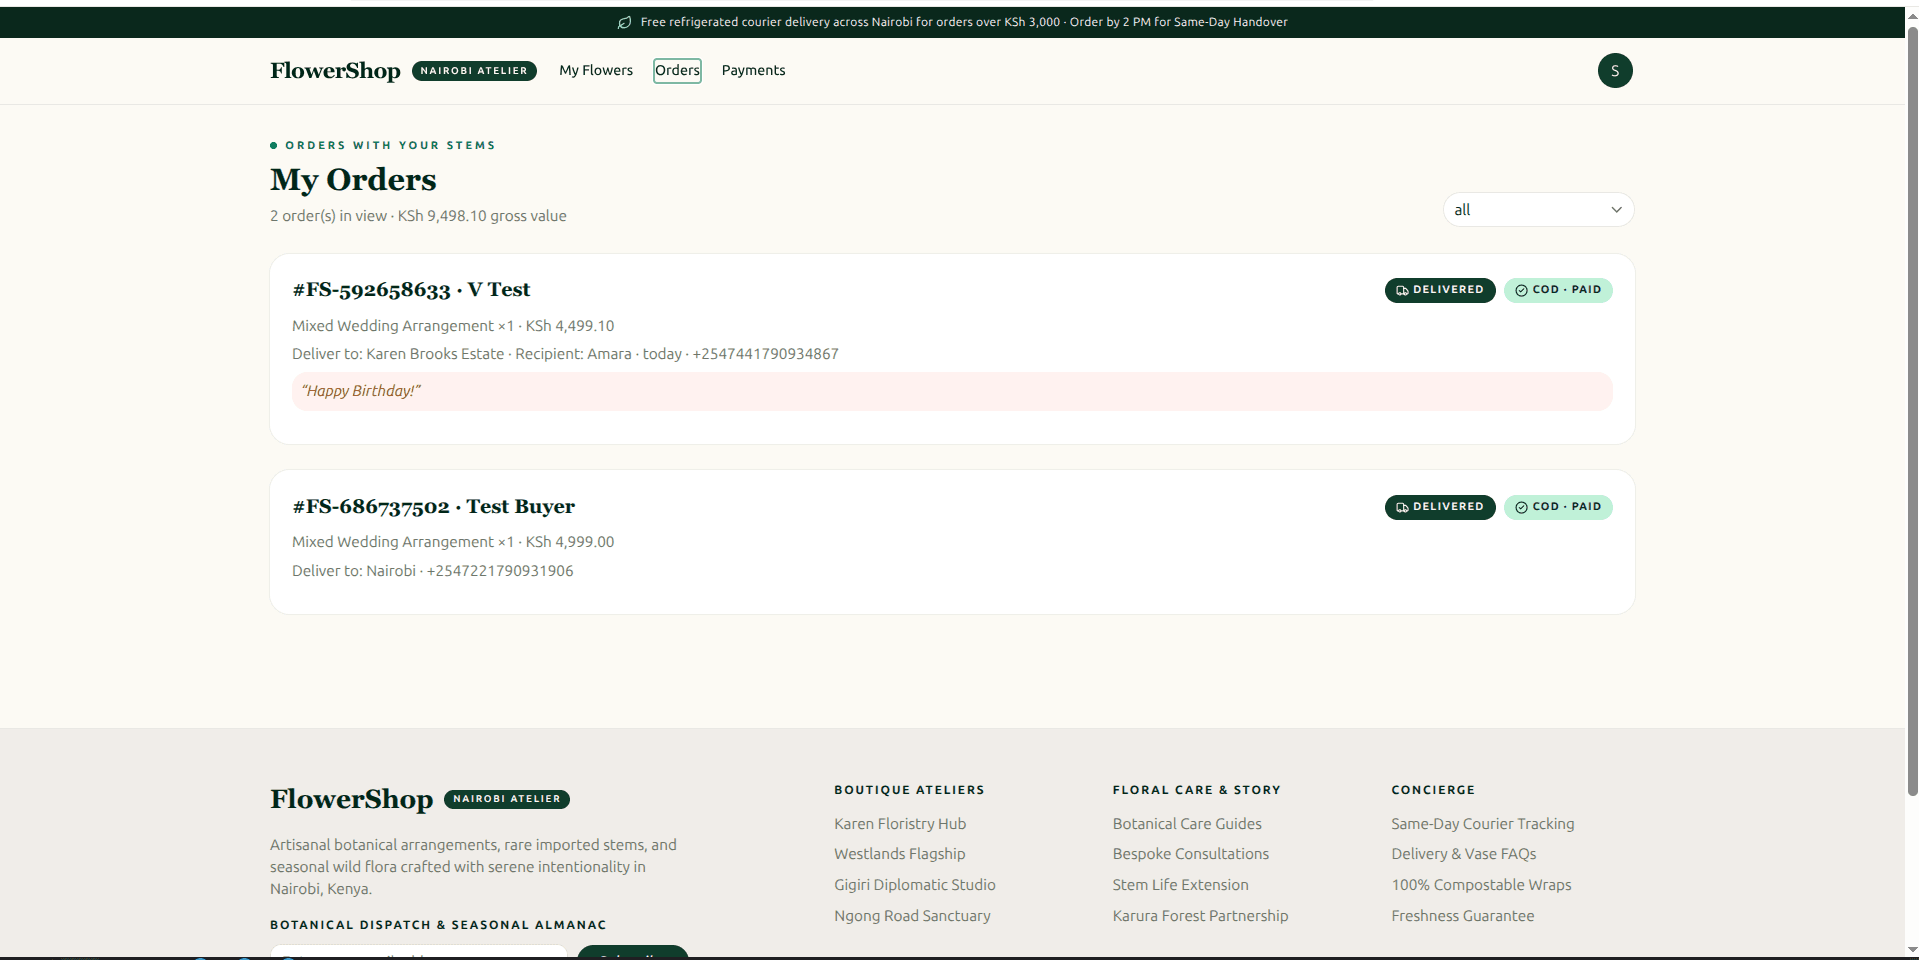The image size is (1919, 960).
Task: Click the leaf icon in announcement banner
Action: click(x=624, y=22)
